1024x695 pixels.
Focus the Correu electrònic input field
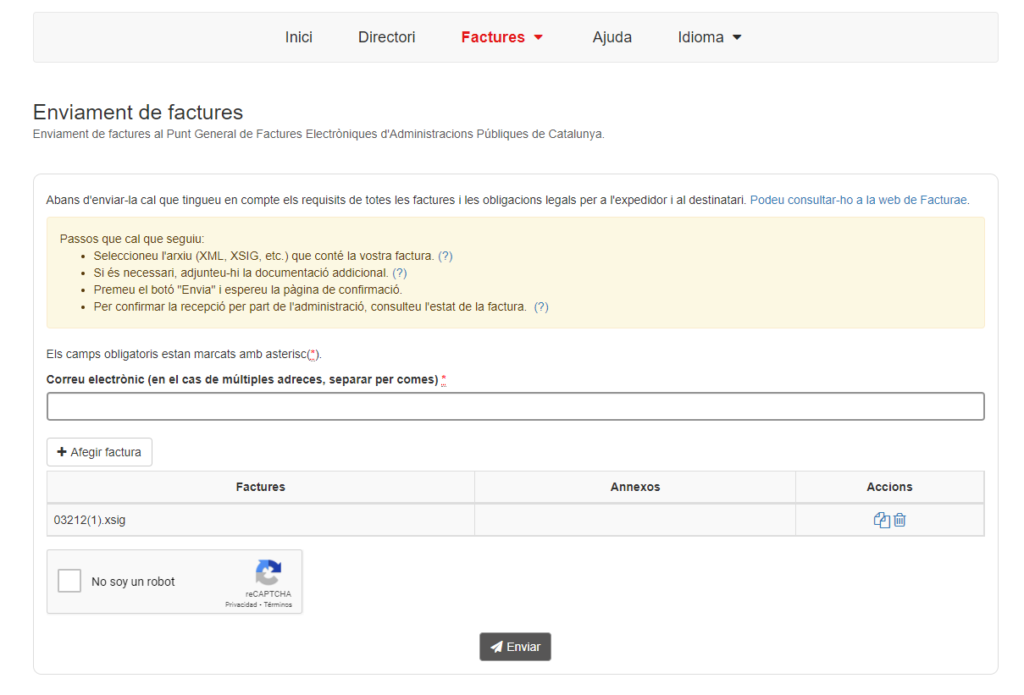[x=515, y=406]
